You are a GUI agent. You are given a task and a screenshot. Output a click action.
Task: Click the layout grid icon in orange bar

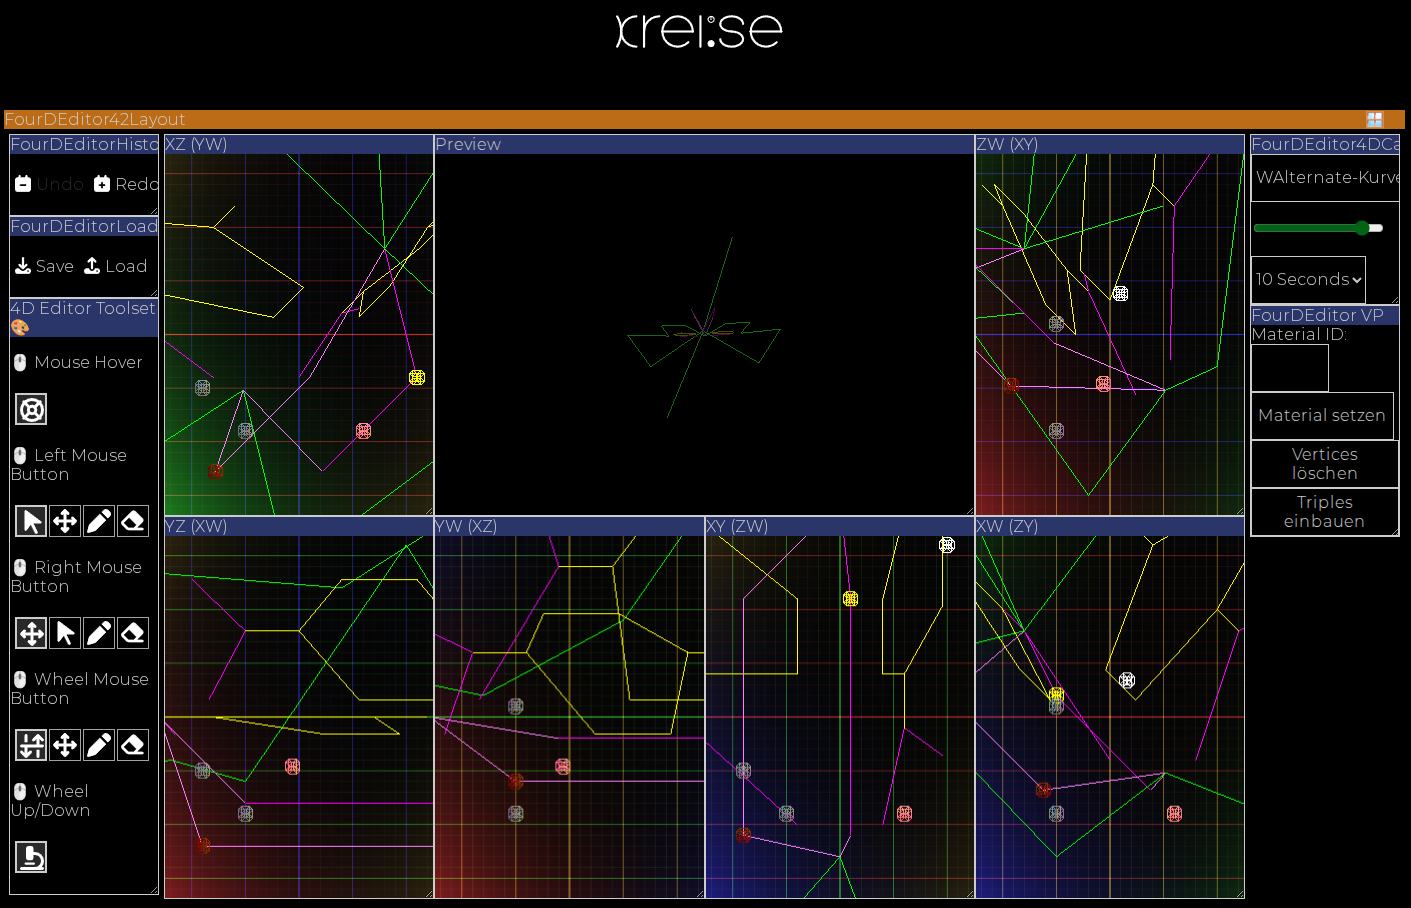tap(1375, 119)
